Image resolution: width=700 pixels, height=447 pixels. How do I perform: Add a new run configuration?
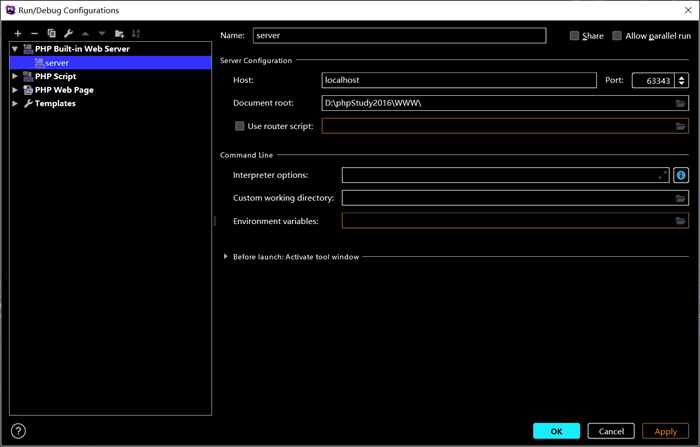point(17,33)
